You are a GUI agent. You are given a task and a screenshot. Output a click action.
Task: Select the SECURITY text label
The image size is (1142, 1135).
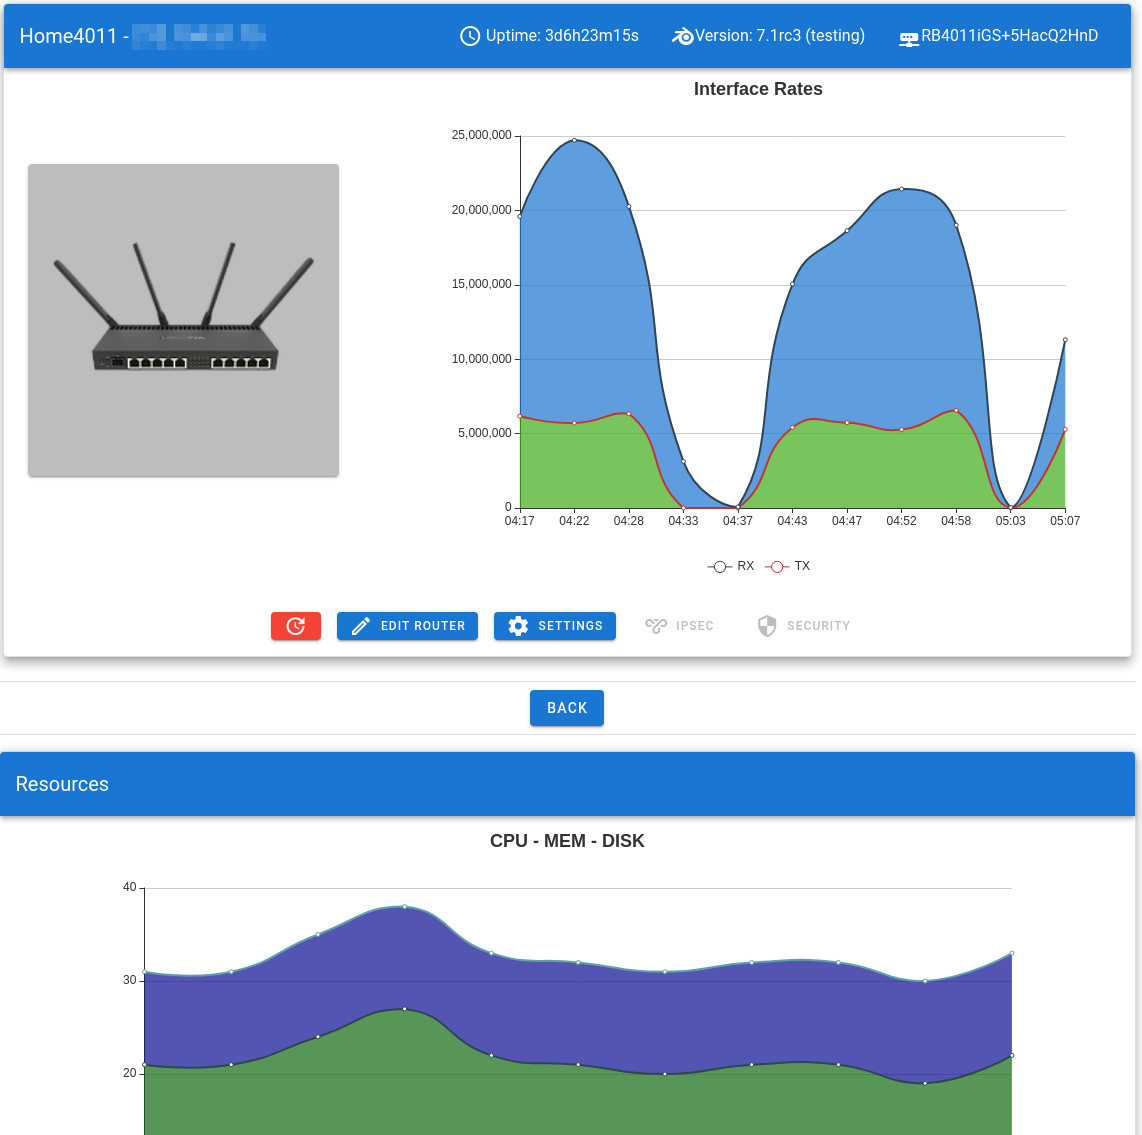(818, 626)
